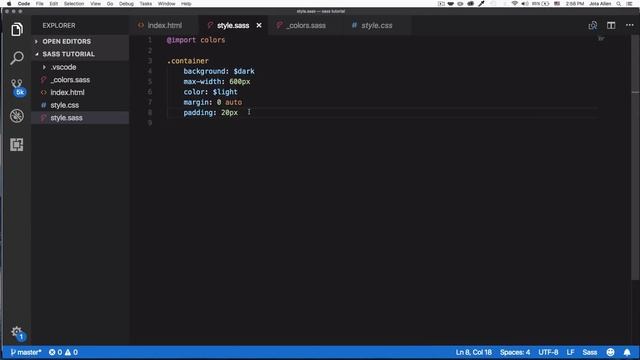This screenshot has width=640, height=360.
Task: Open the File menu
Action: click(x=39, y=4)
